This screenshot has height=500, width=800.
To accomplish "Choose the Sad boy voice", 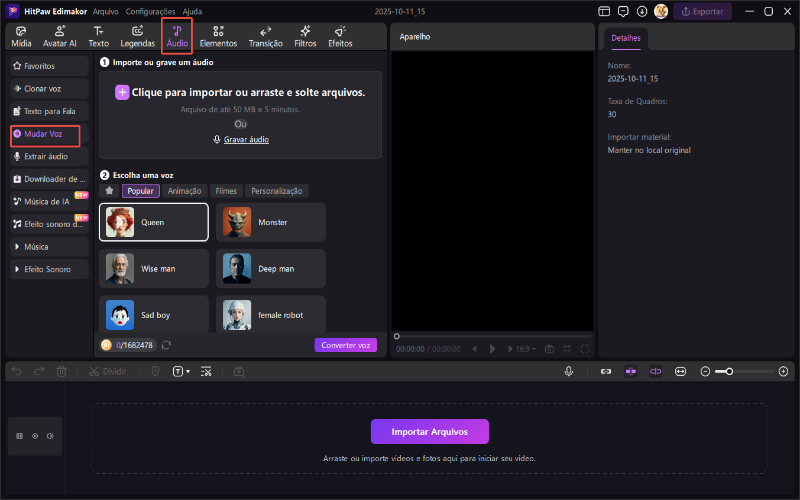I will pyautogui.click(x=154, y=314).
